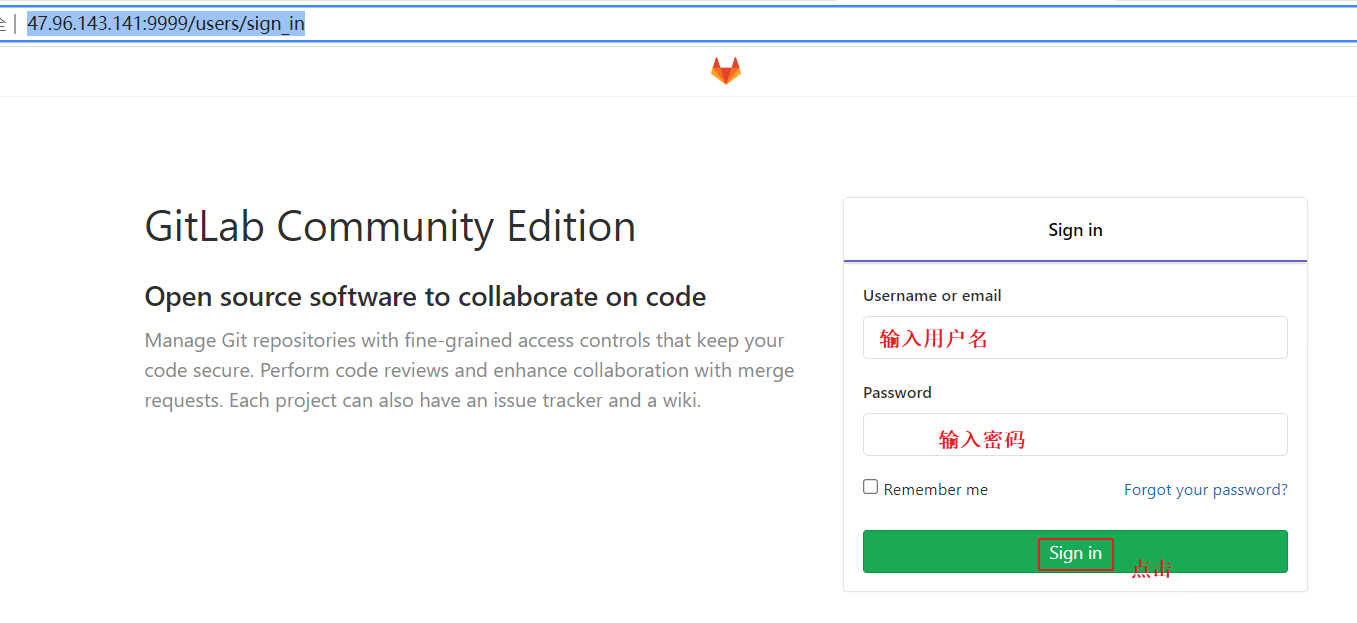
Task: Click the Open source software subheading
Action: 425,297
